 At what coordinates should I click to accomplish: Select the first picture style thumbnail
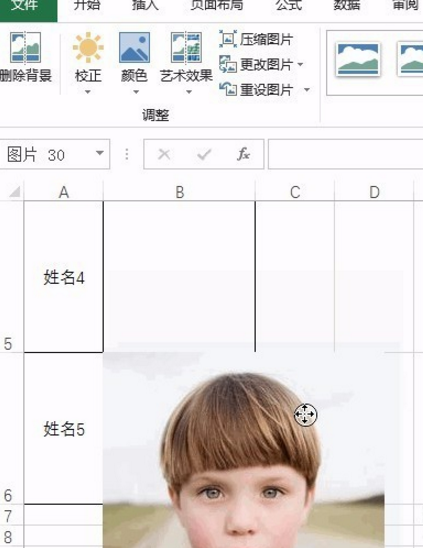pyautogui.click(x=358, y=59)
